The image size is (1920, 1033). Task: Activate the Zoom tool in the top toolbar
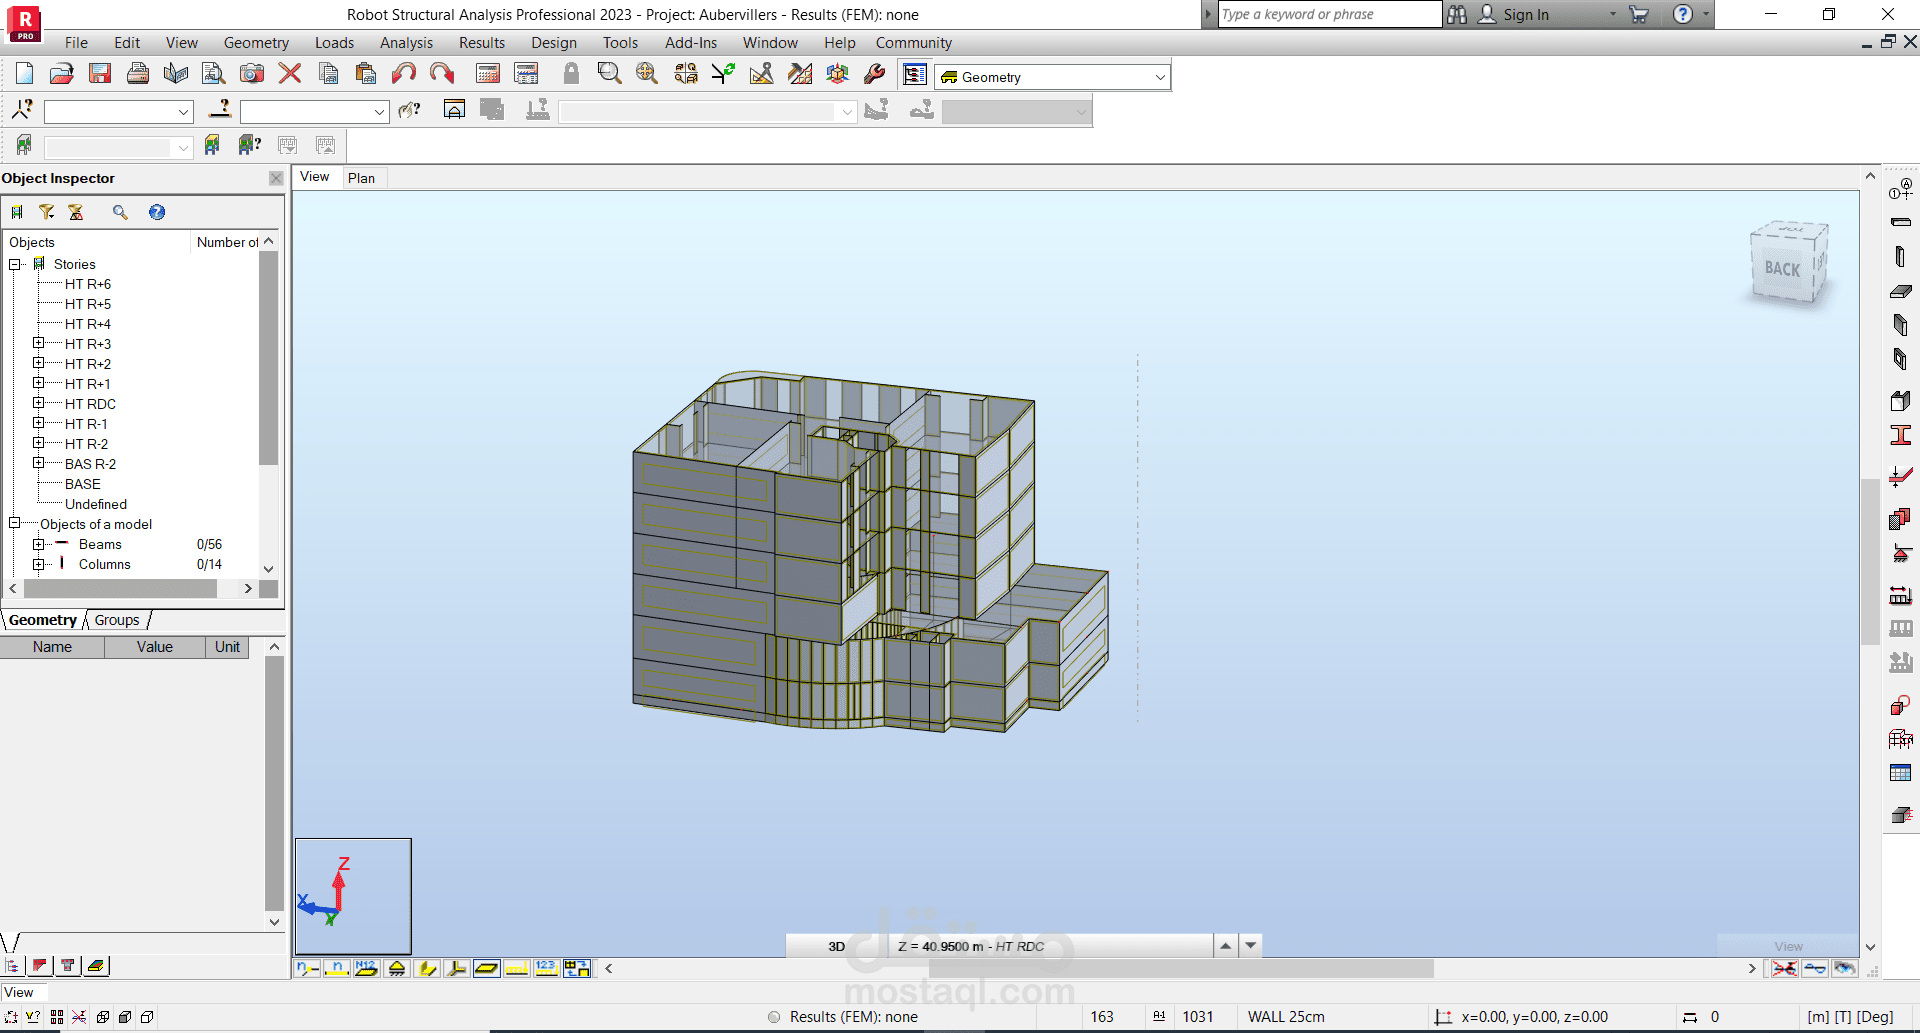tap(609, 73)
